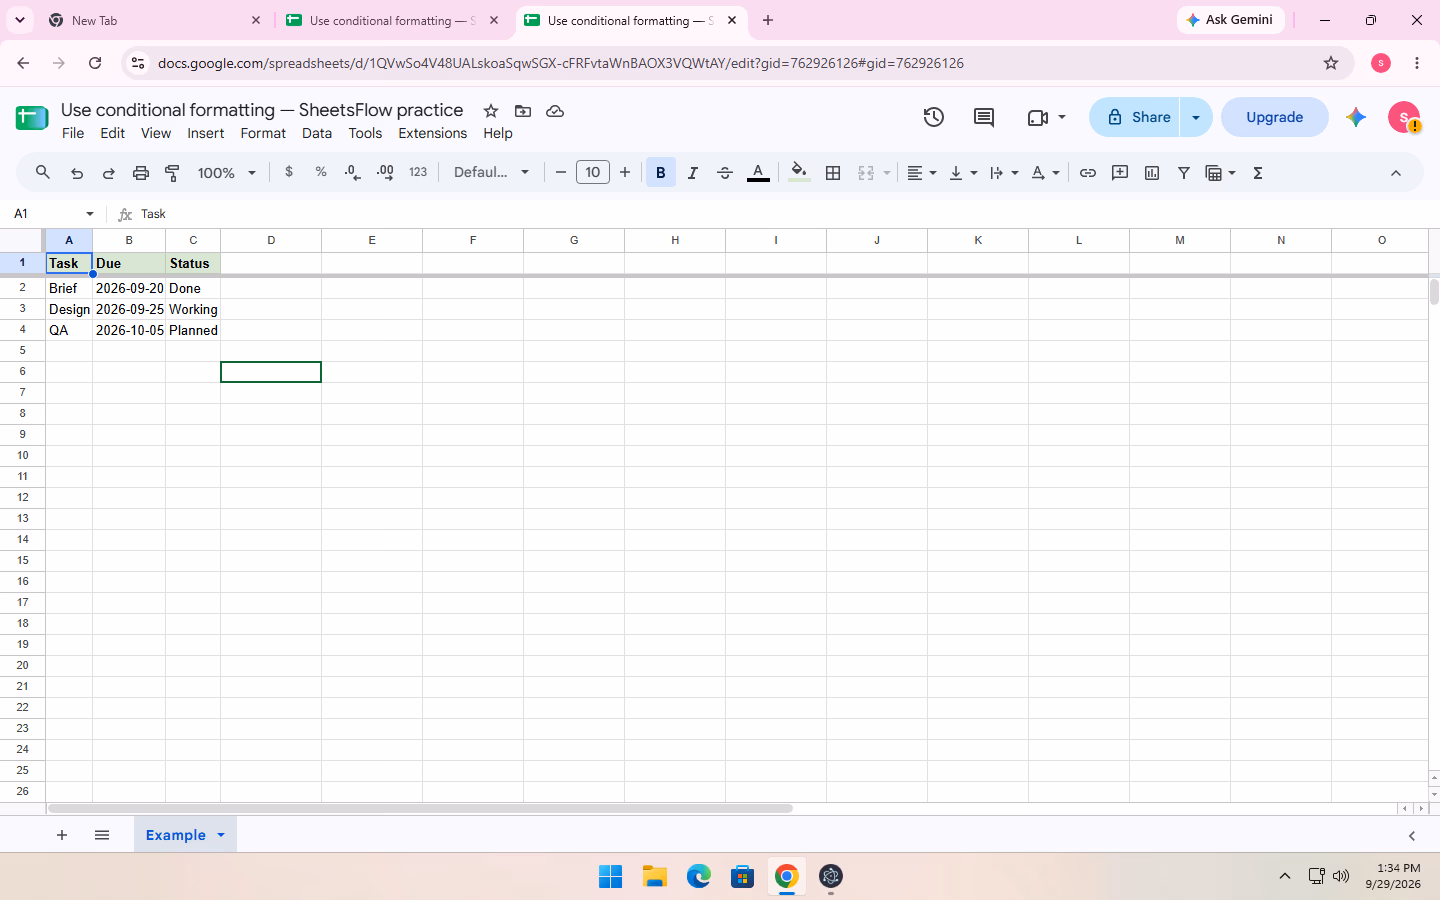This screenshot has width=1440, height=900.
Task: Open the functions sigma menu
Action: coord(1258,173)
